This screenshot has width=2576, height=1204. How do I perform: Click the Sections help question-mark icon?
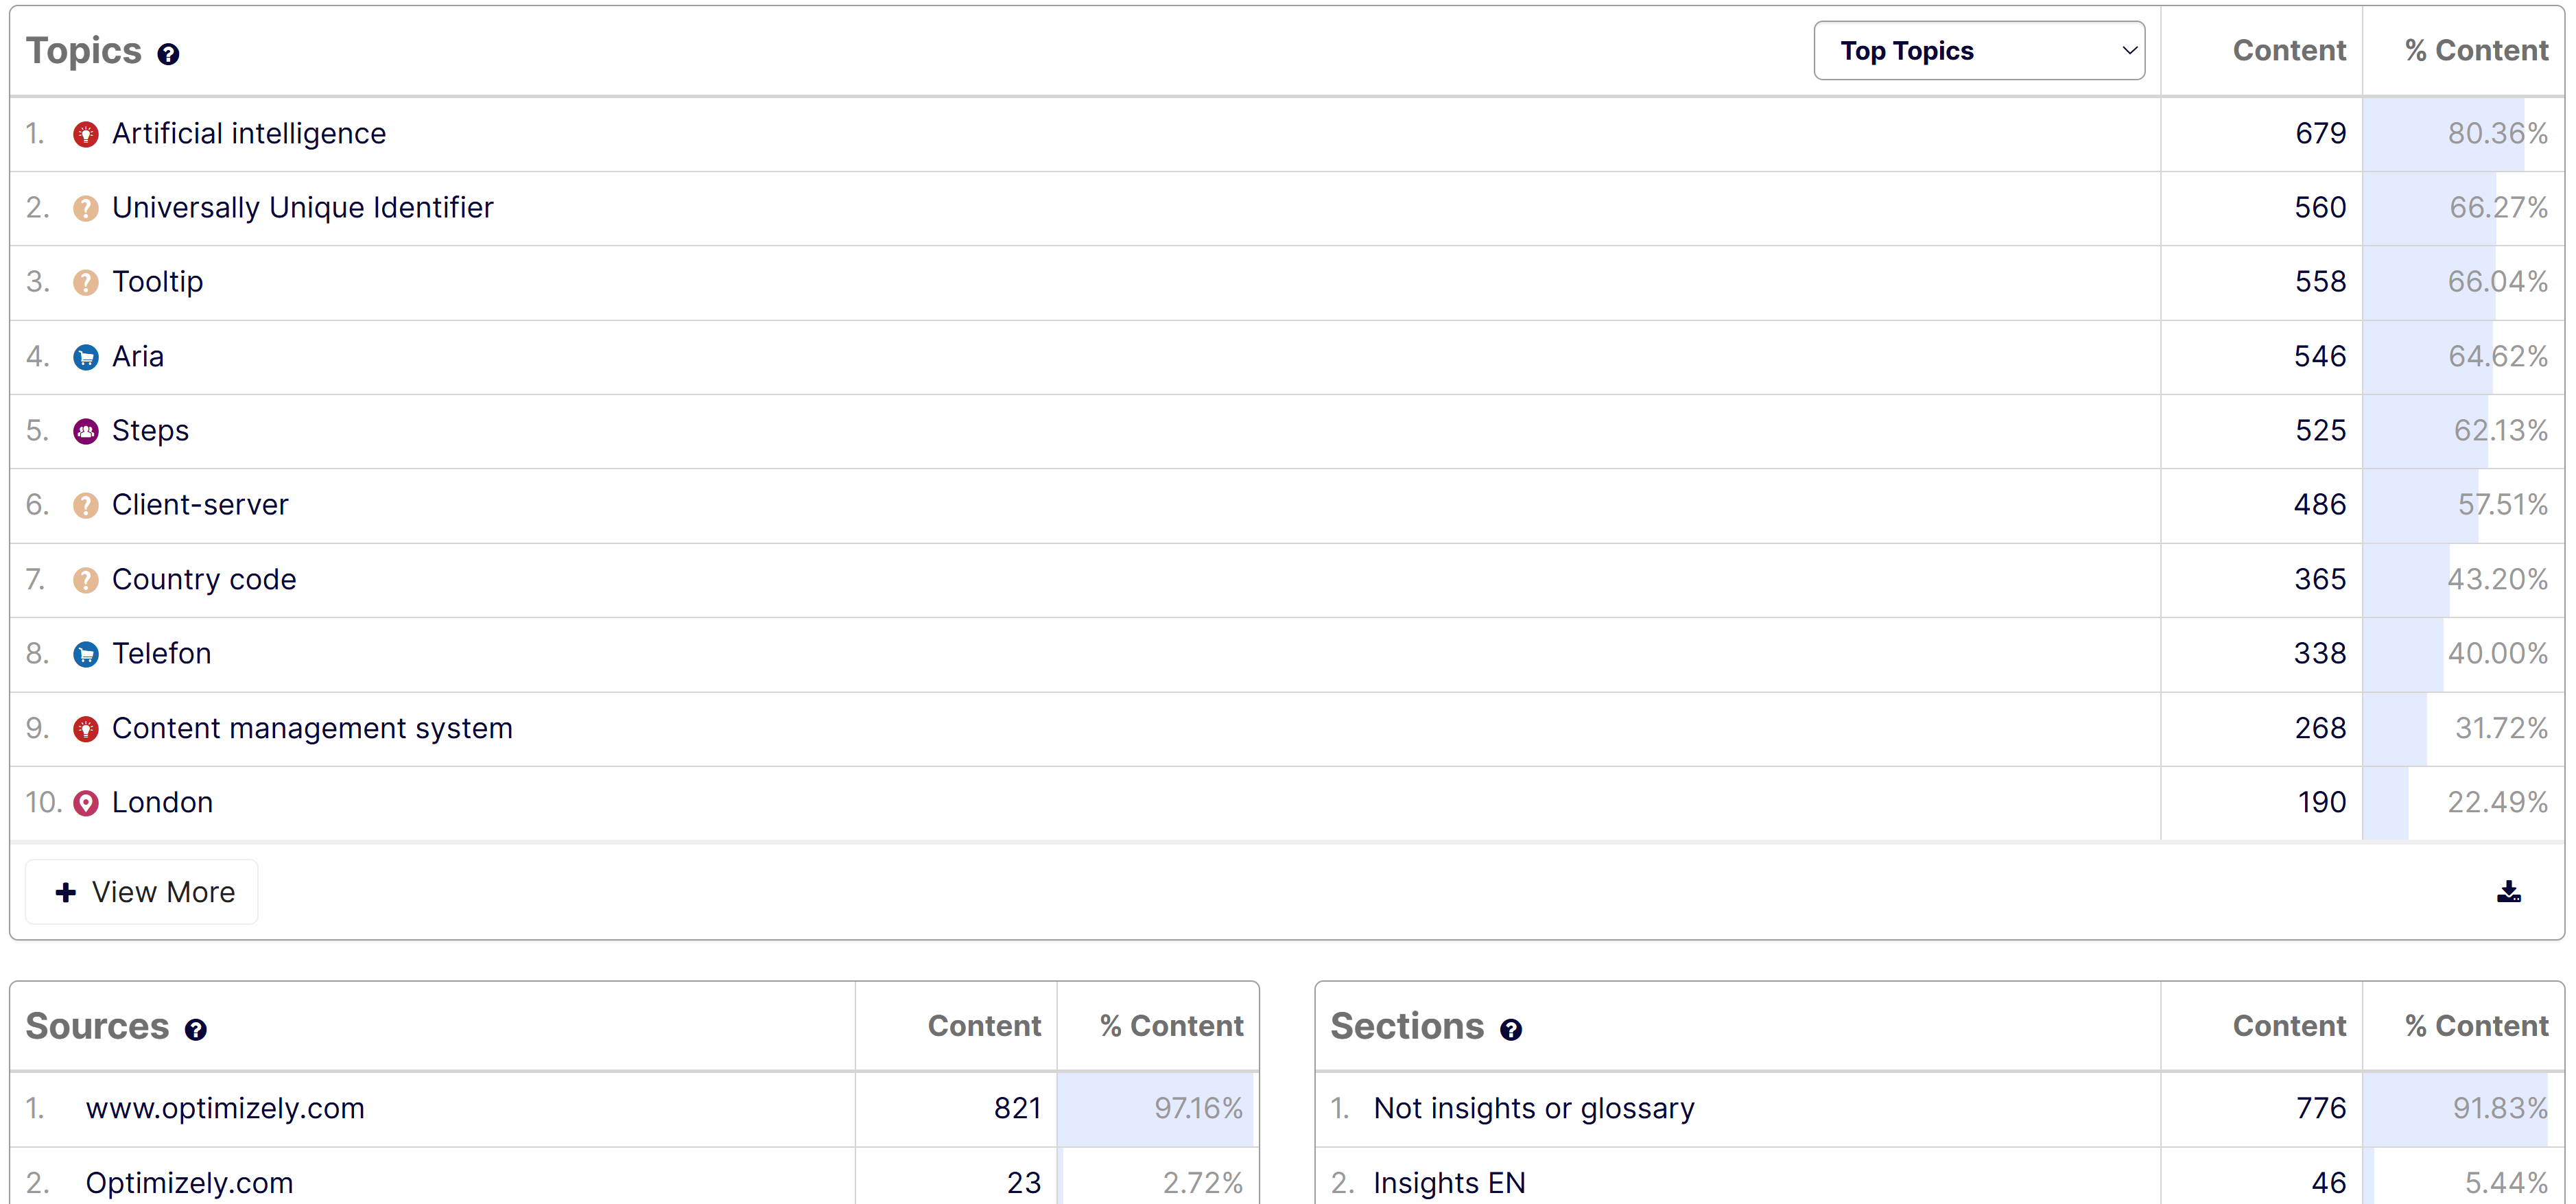1510,1030
